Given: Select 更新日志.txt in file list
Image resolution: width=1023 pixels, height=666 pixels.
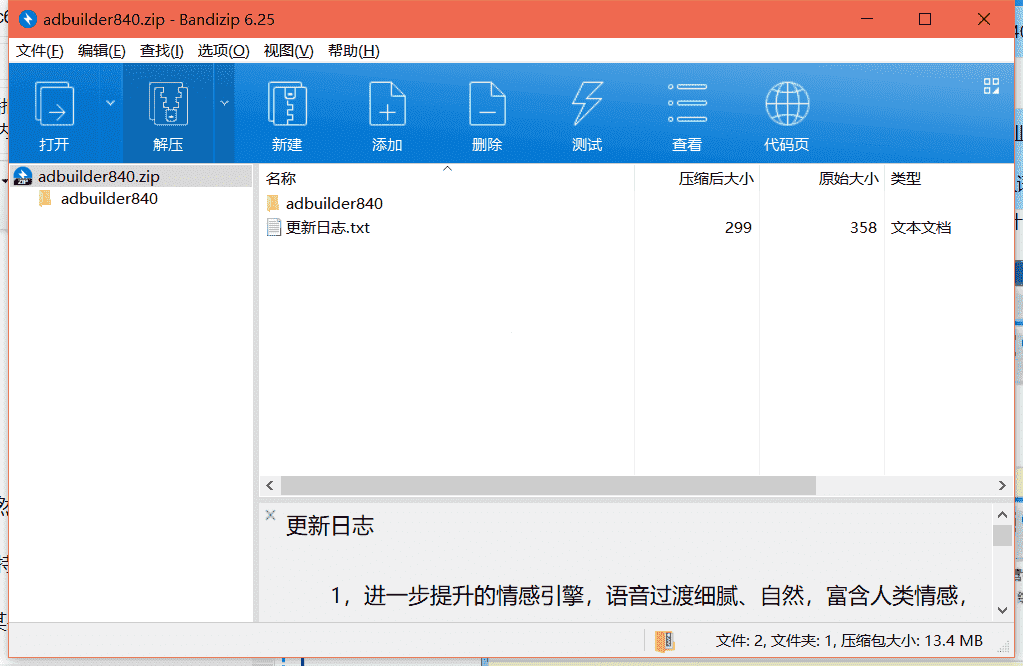Looking at the screenshot, I should (328, 228).
